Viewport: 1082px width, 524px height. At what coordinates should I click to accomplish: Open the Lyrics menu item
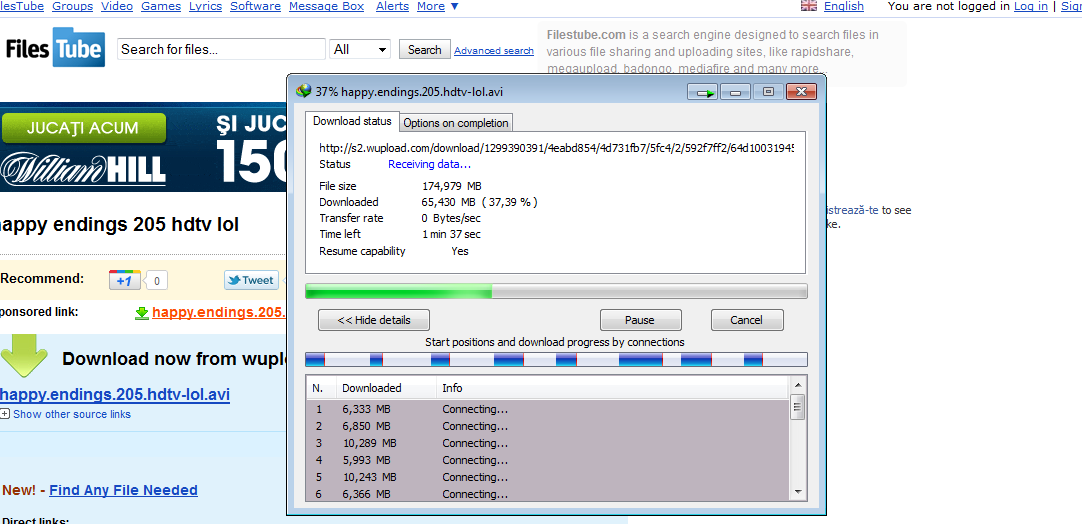tap(205, 6)
